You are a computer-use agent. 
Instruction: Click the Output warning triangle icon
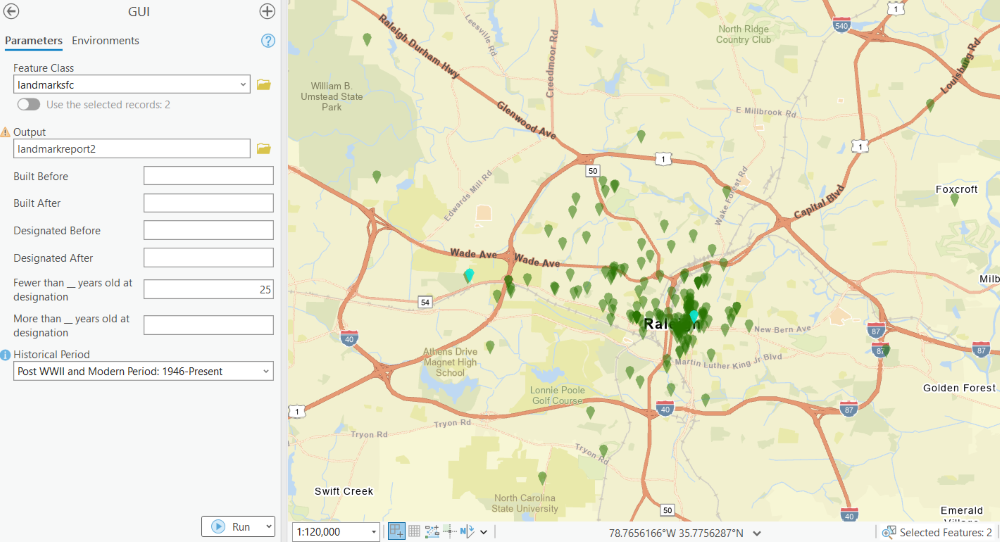[6, 132]
